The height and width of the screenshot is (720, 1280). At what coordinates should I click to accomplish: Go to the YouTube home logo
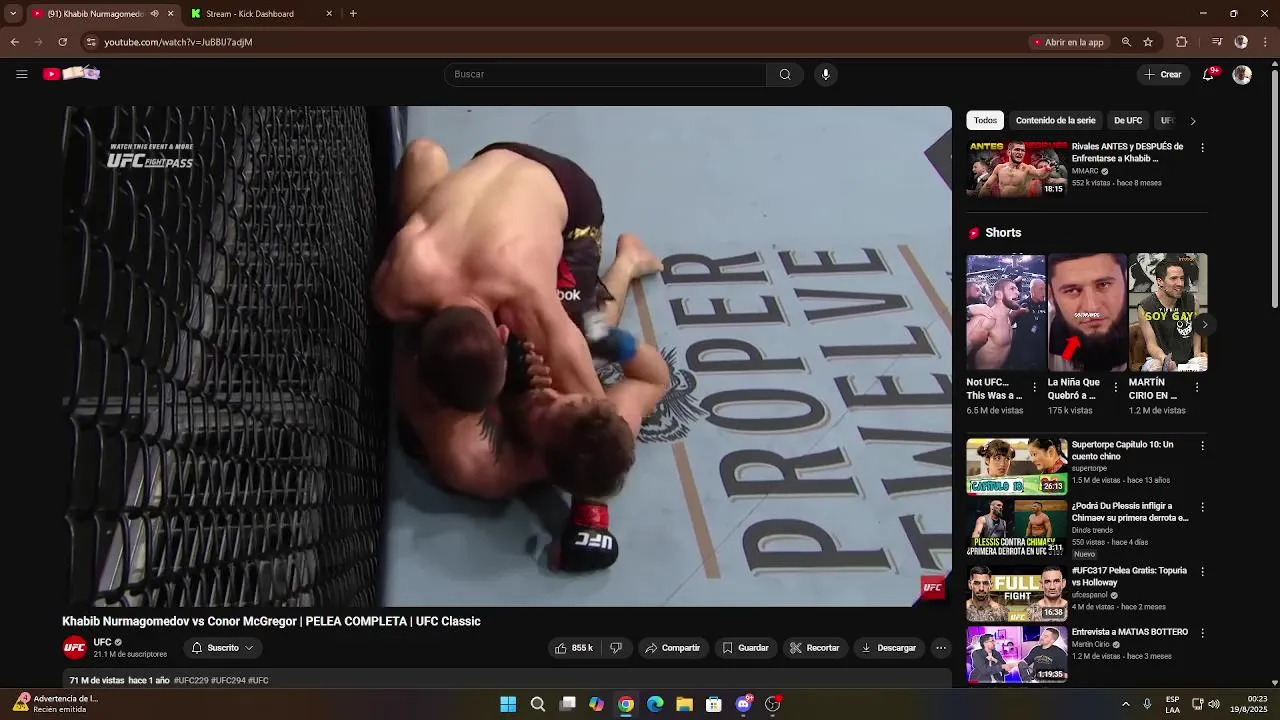(71, 73)
